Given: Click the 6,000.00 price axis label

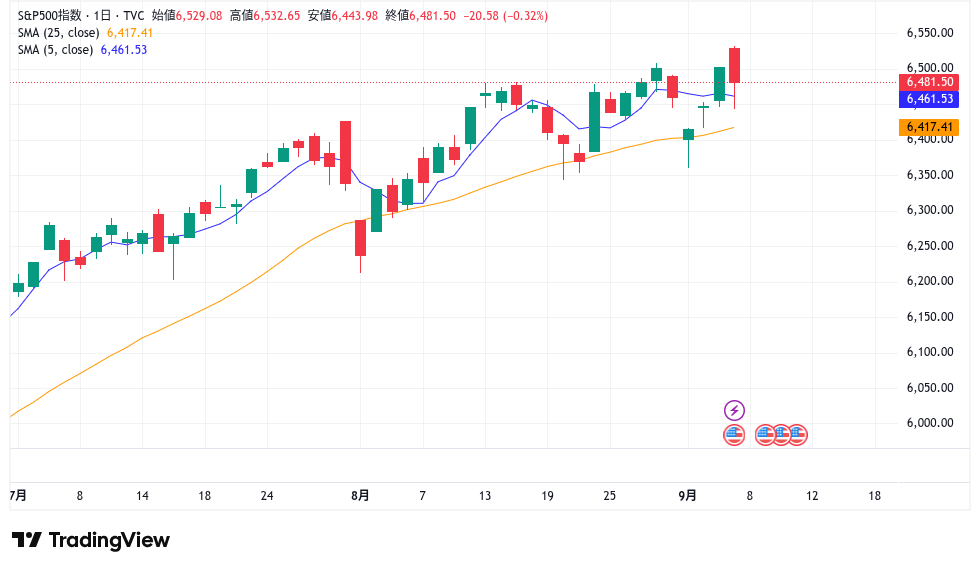Looking at the screenshot, I should click(x=929, y=423).
